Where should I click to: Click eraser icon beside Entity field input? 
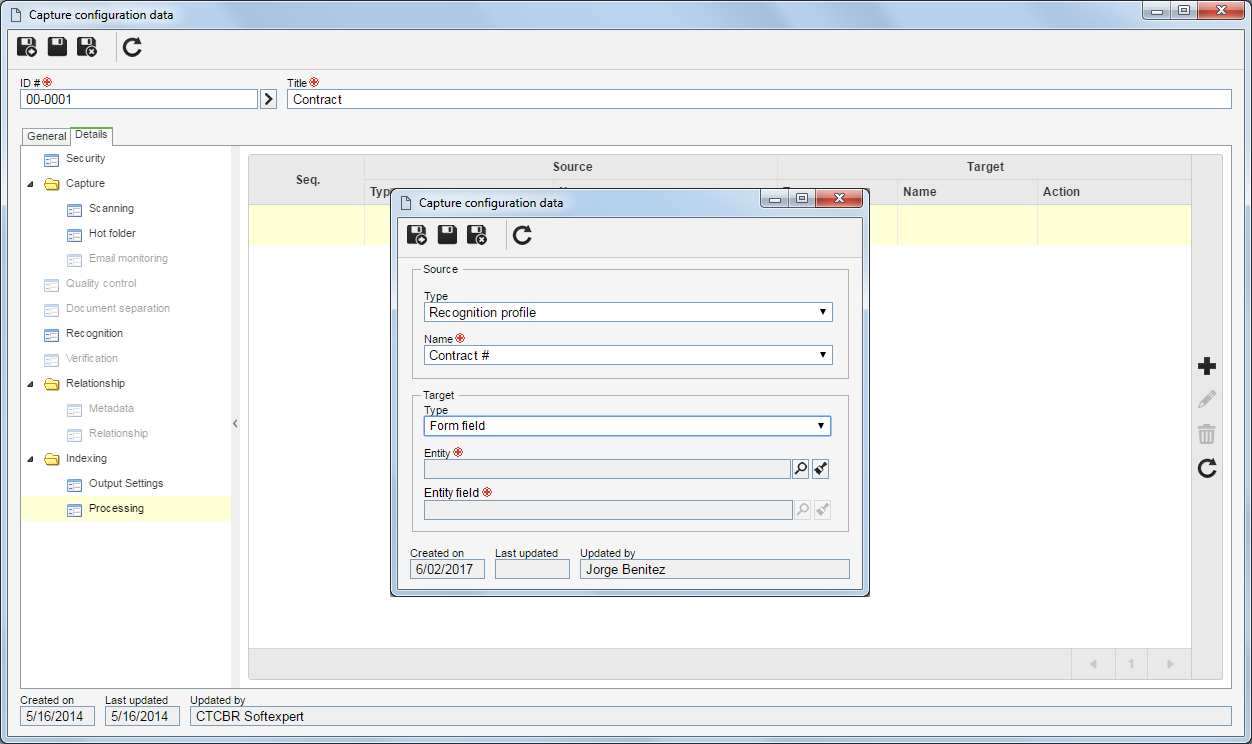point(822,510)
